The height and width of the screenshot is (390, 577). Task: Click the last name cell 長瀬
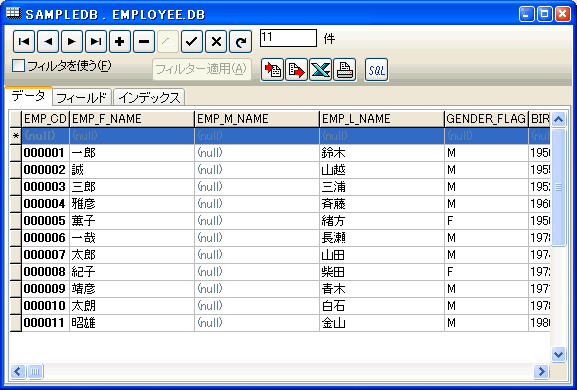382,238
